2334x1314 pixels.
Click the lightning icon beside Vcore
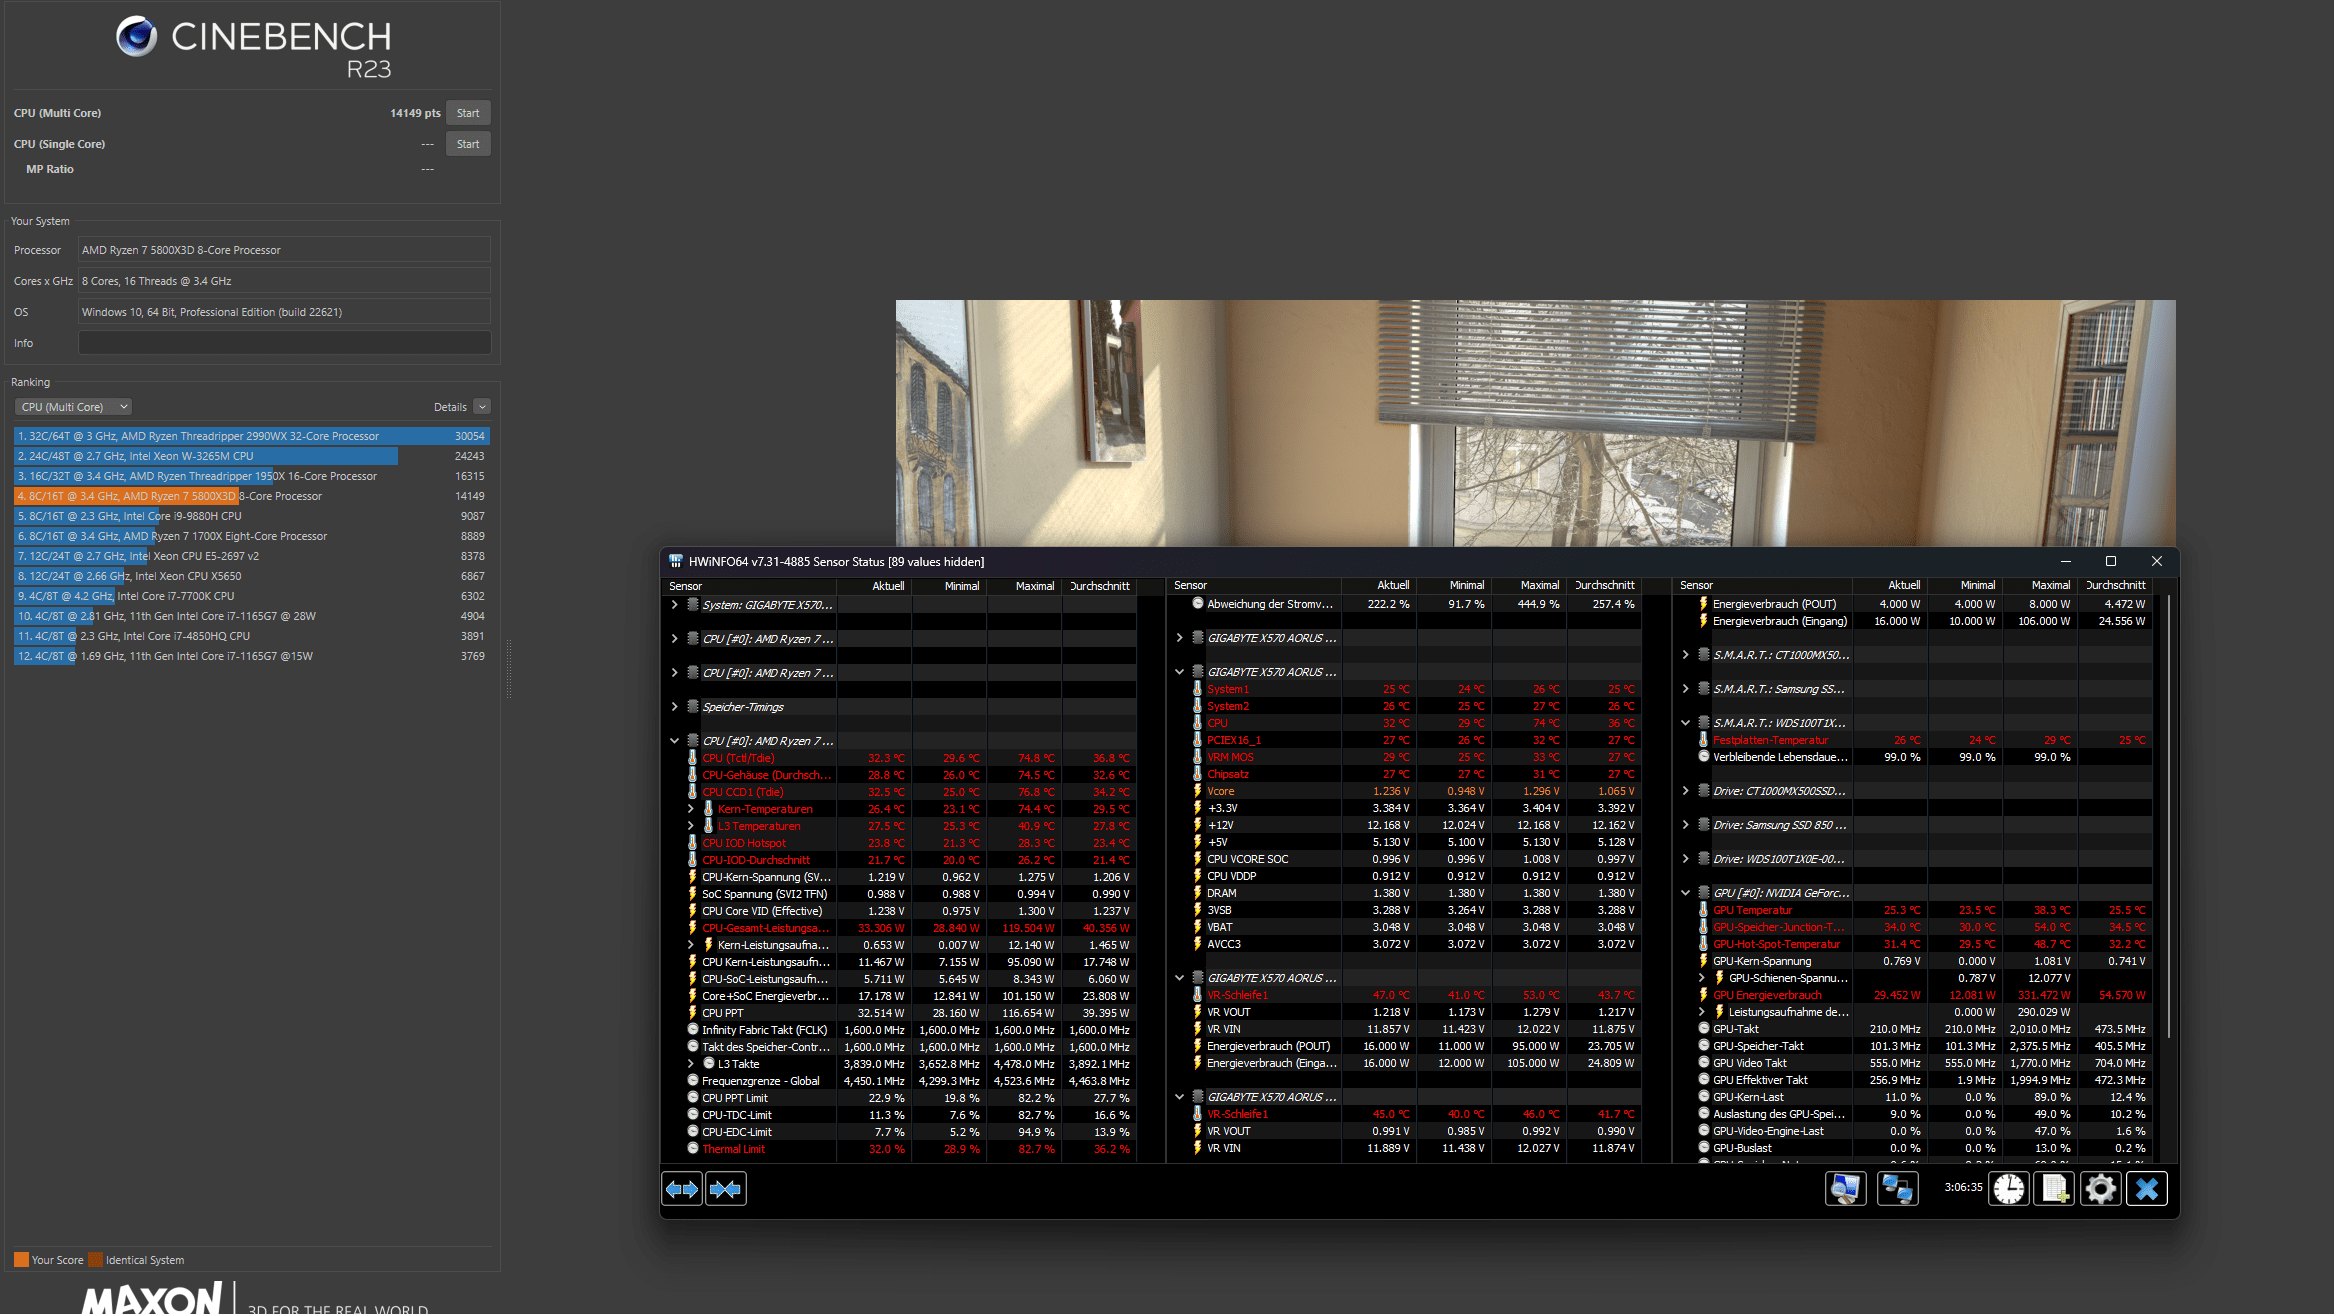point(1197,791)
